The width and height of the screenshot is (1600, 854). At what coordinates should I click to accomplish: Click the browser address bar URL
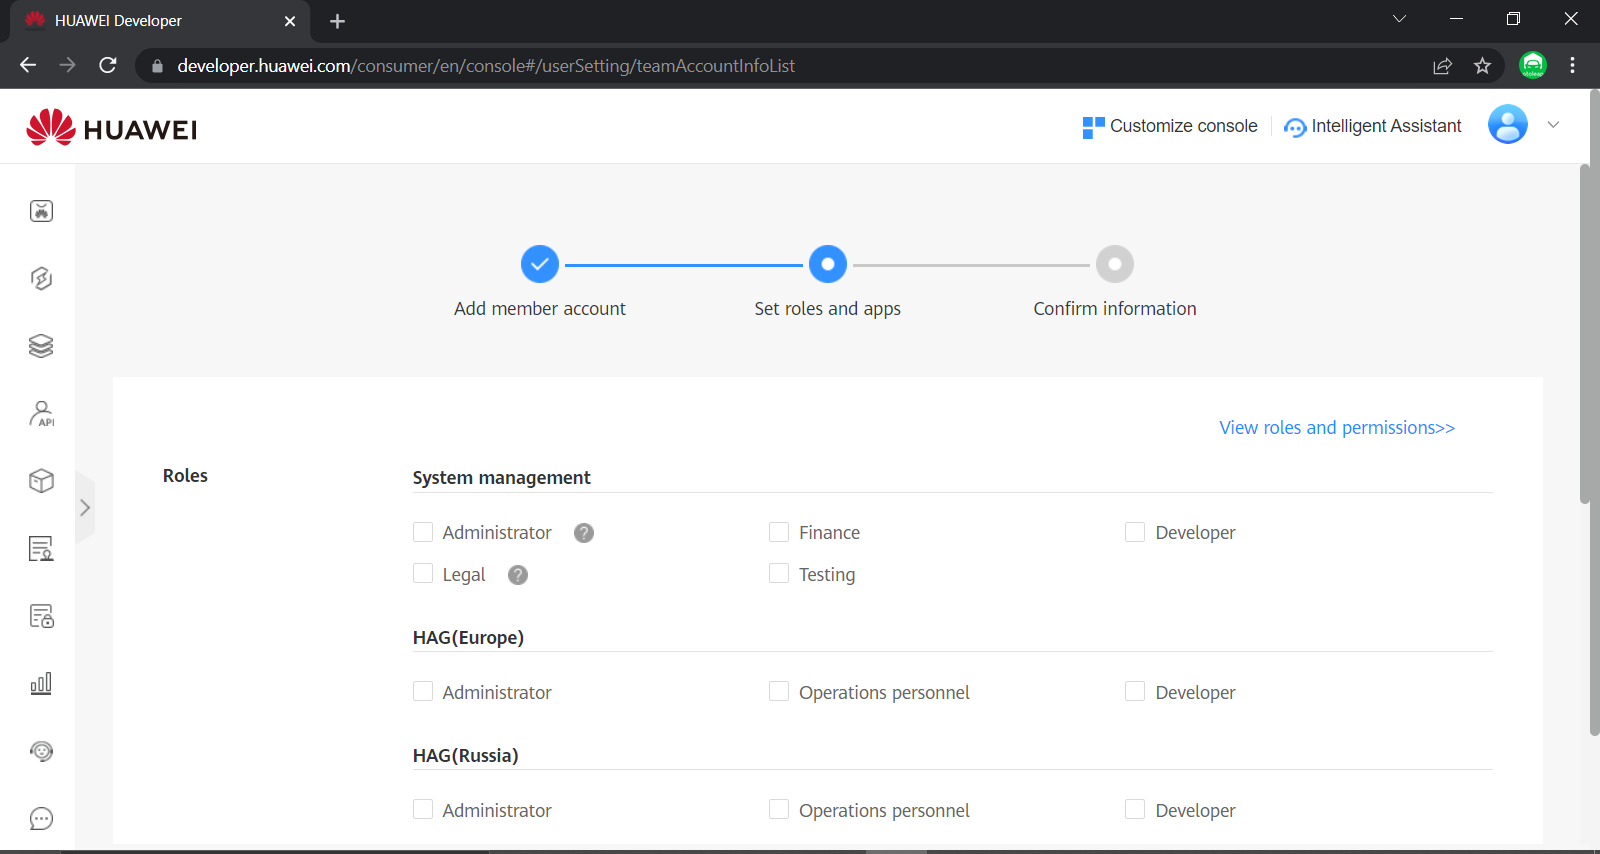486,66
